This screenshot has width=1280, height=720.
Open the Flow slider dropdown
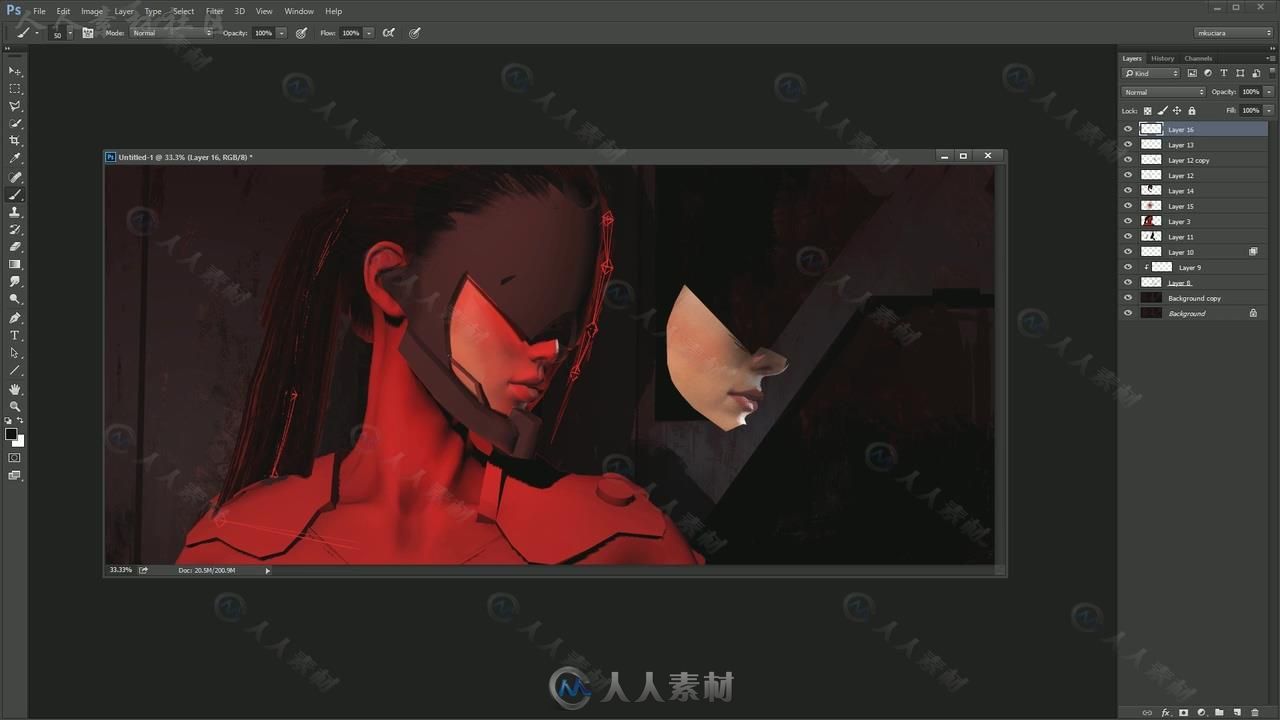(x=368, y=33)
